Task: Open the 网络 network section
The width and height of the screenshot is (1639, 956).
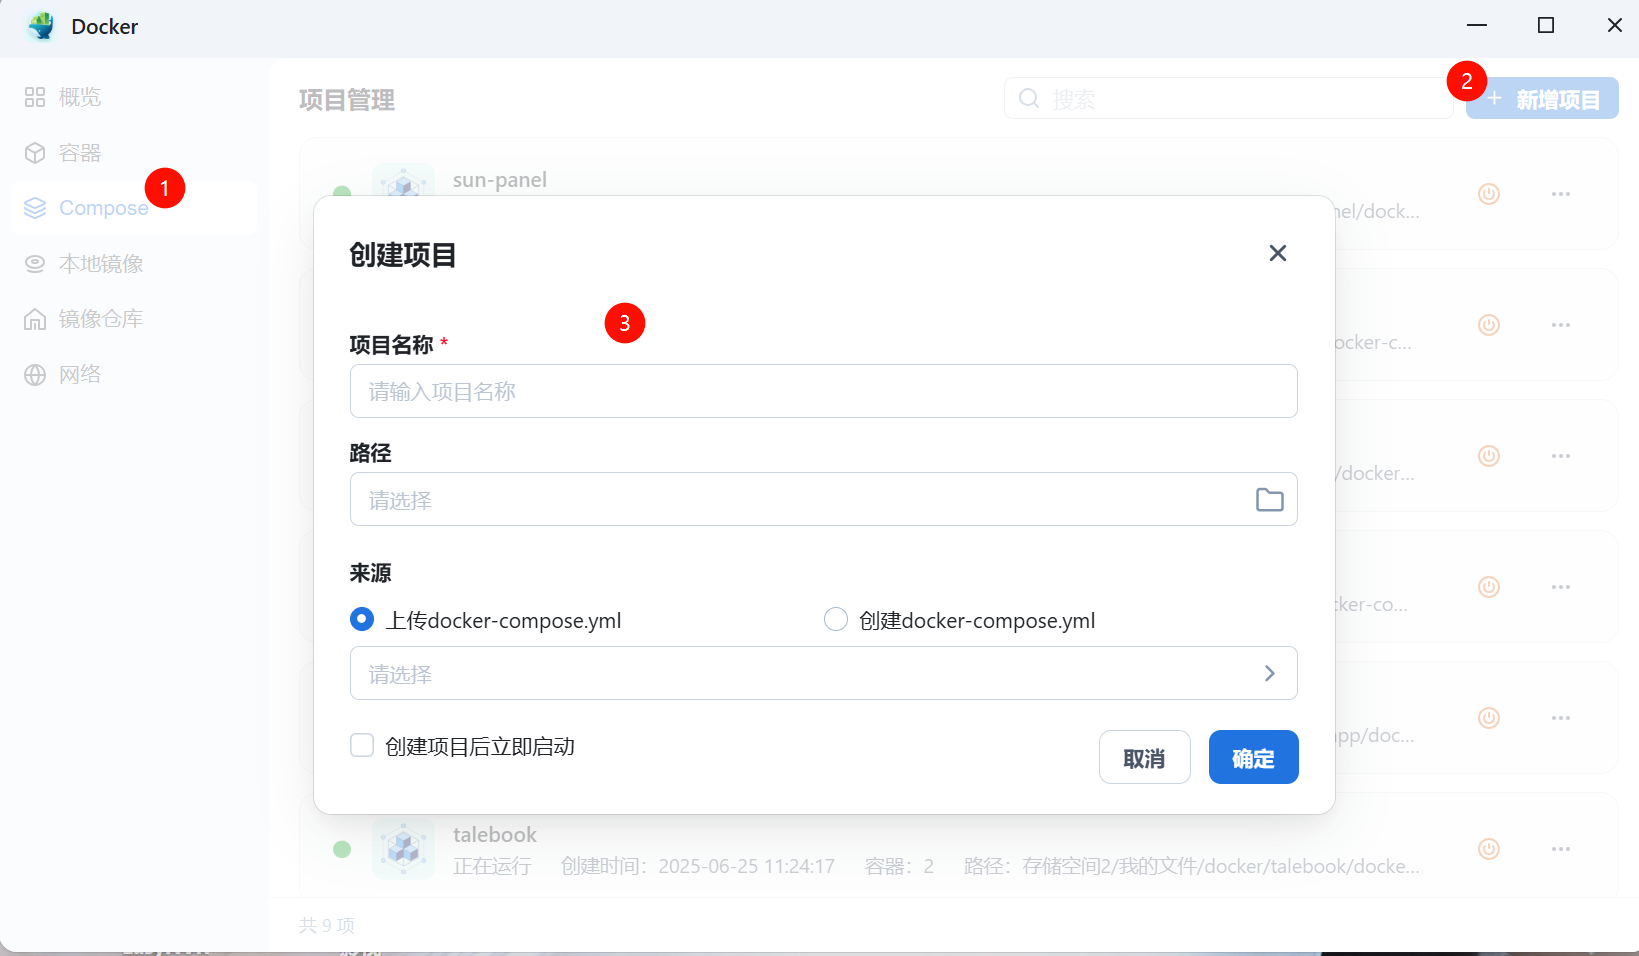Action: (134, 375)
